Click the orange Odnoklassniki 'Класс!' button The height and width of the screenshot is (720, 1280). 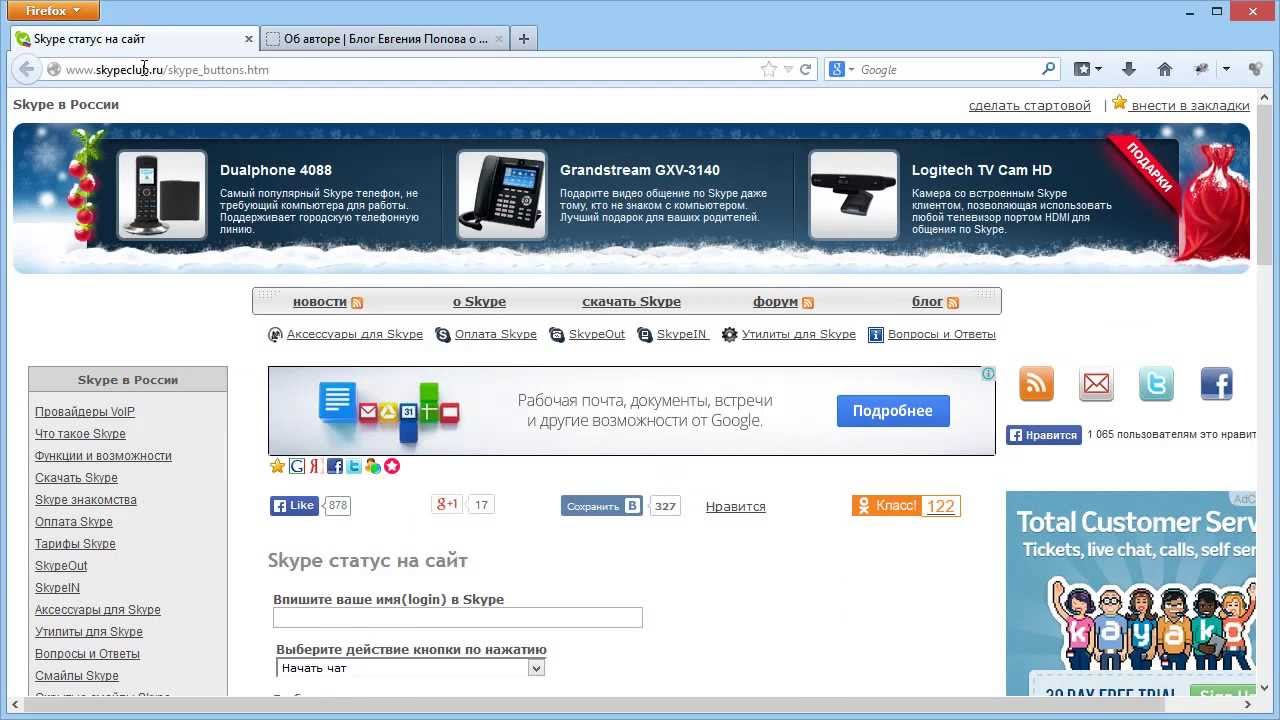[x=886, y=506]
